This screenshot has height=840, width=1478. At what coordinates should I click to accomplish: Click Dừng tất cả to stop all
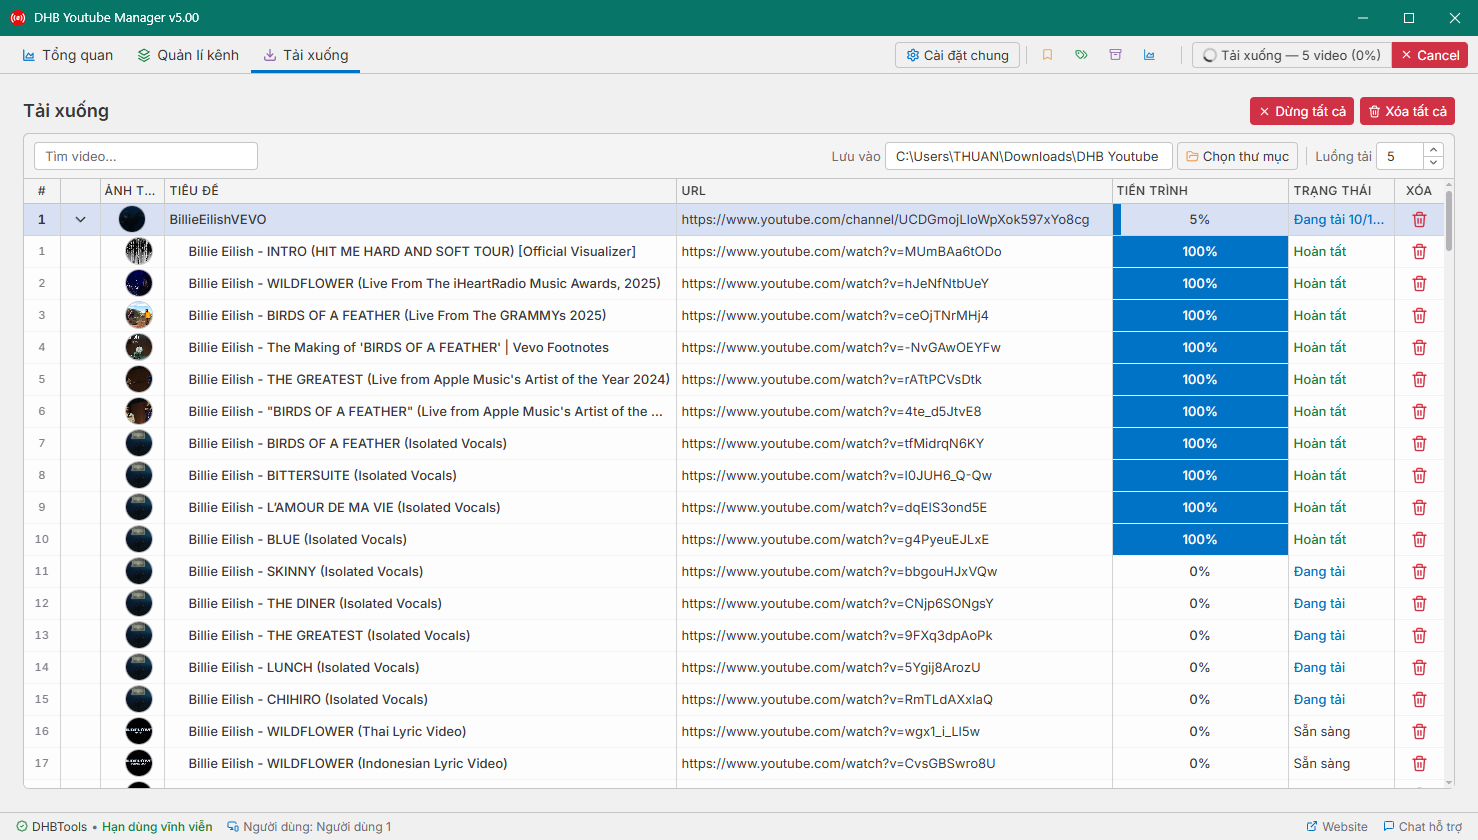pos(1302,111)
